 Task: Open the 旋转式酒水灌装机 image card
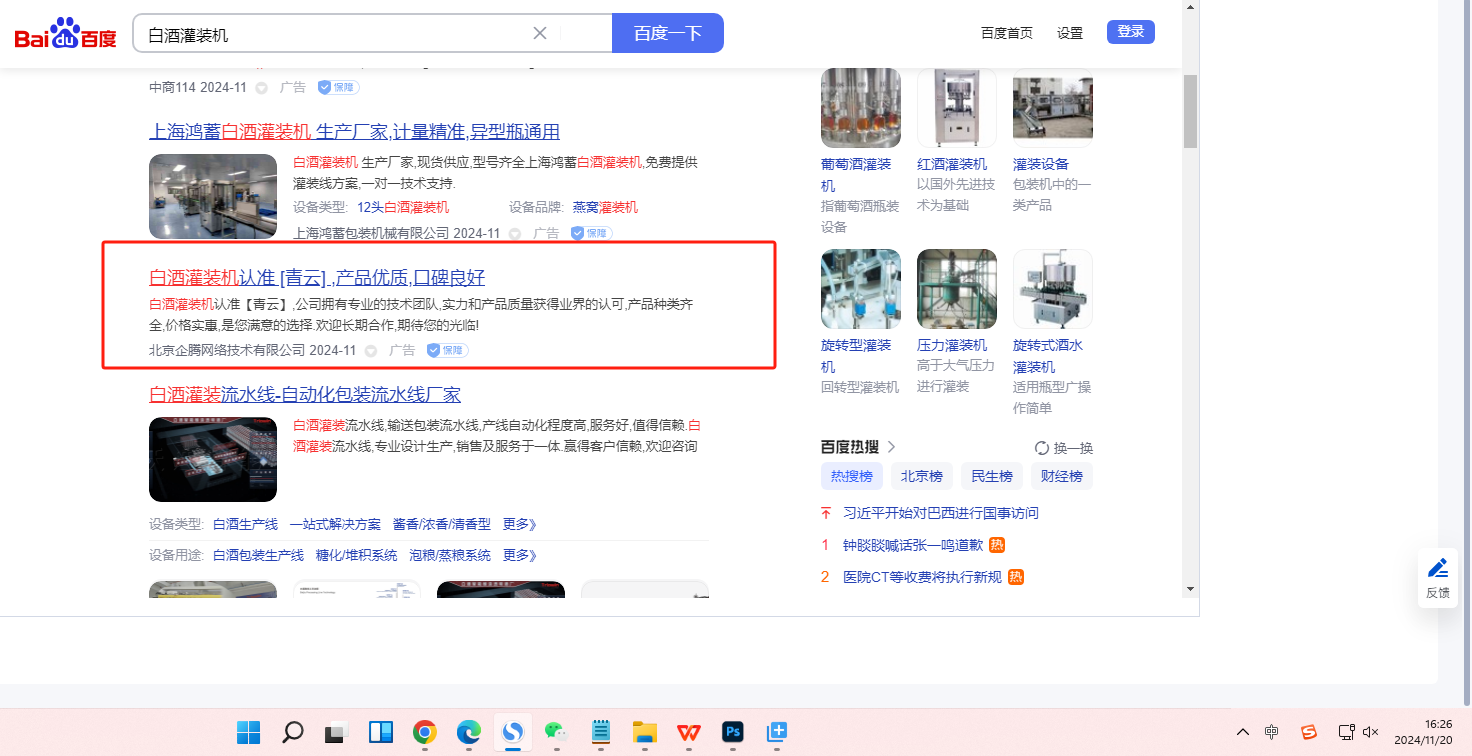(x=1052, y=289)
